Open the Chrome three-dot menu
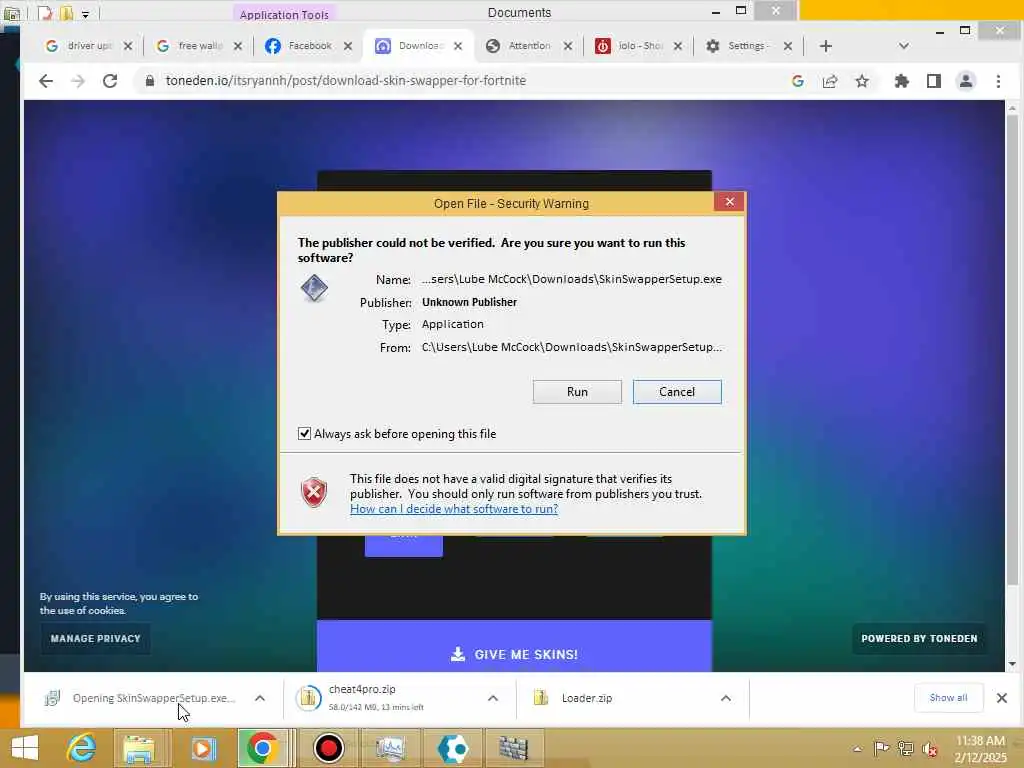This screenshot has width=1024, height=768. pyautogui.click(x=998, y=81)
